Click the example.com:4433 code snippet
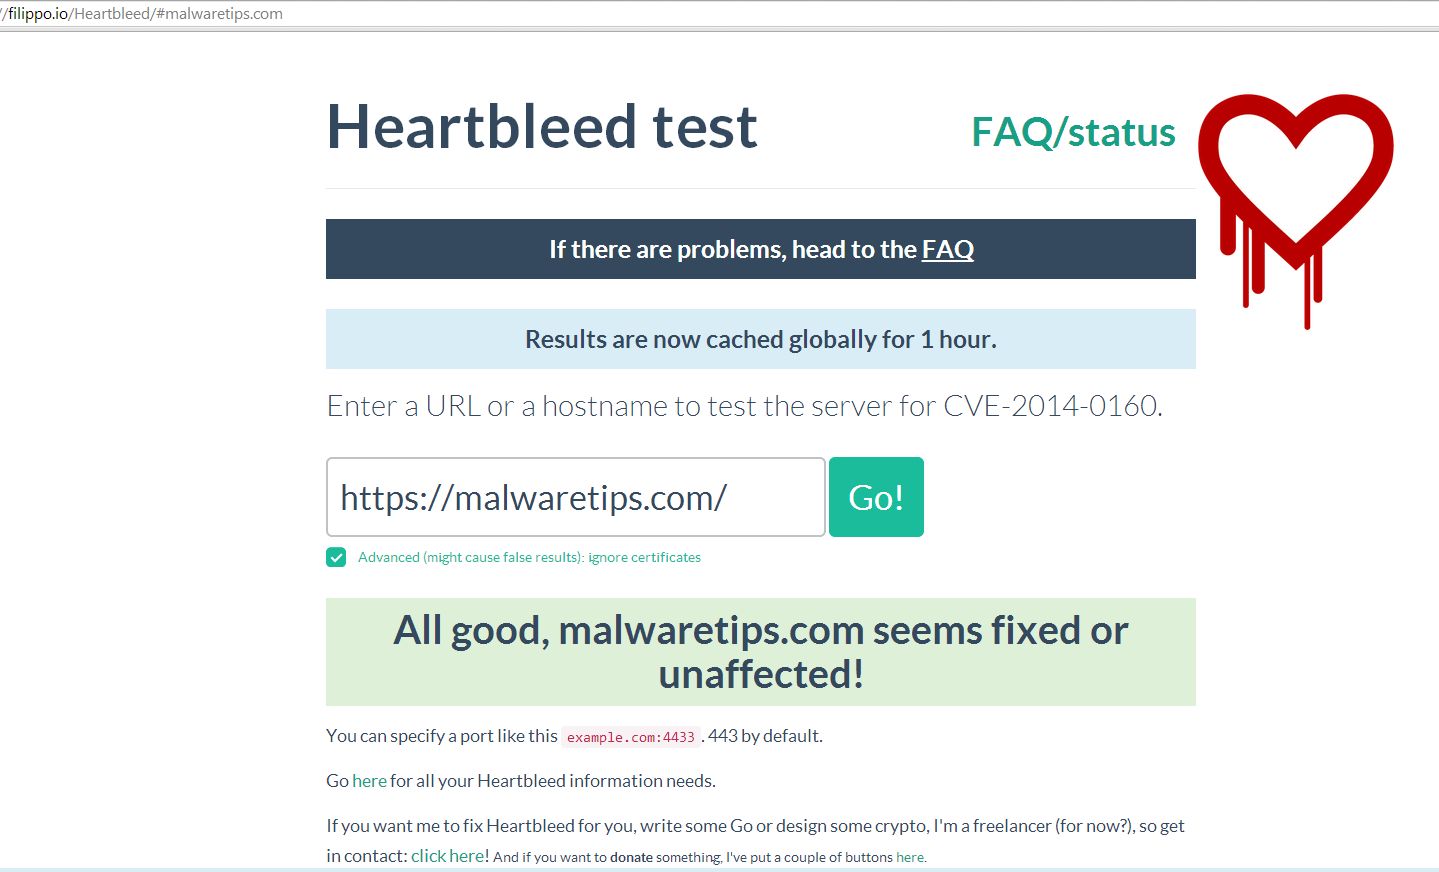Image resolution: width=1439 pixels, height=872 pixels. (x=630, y=737)
